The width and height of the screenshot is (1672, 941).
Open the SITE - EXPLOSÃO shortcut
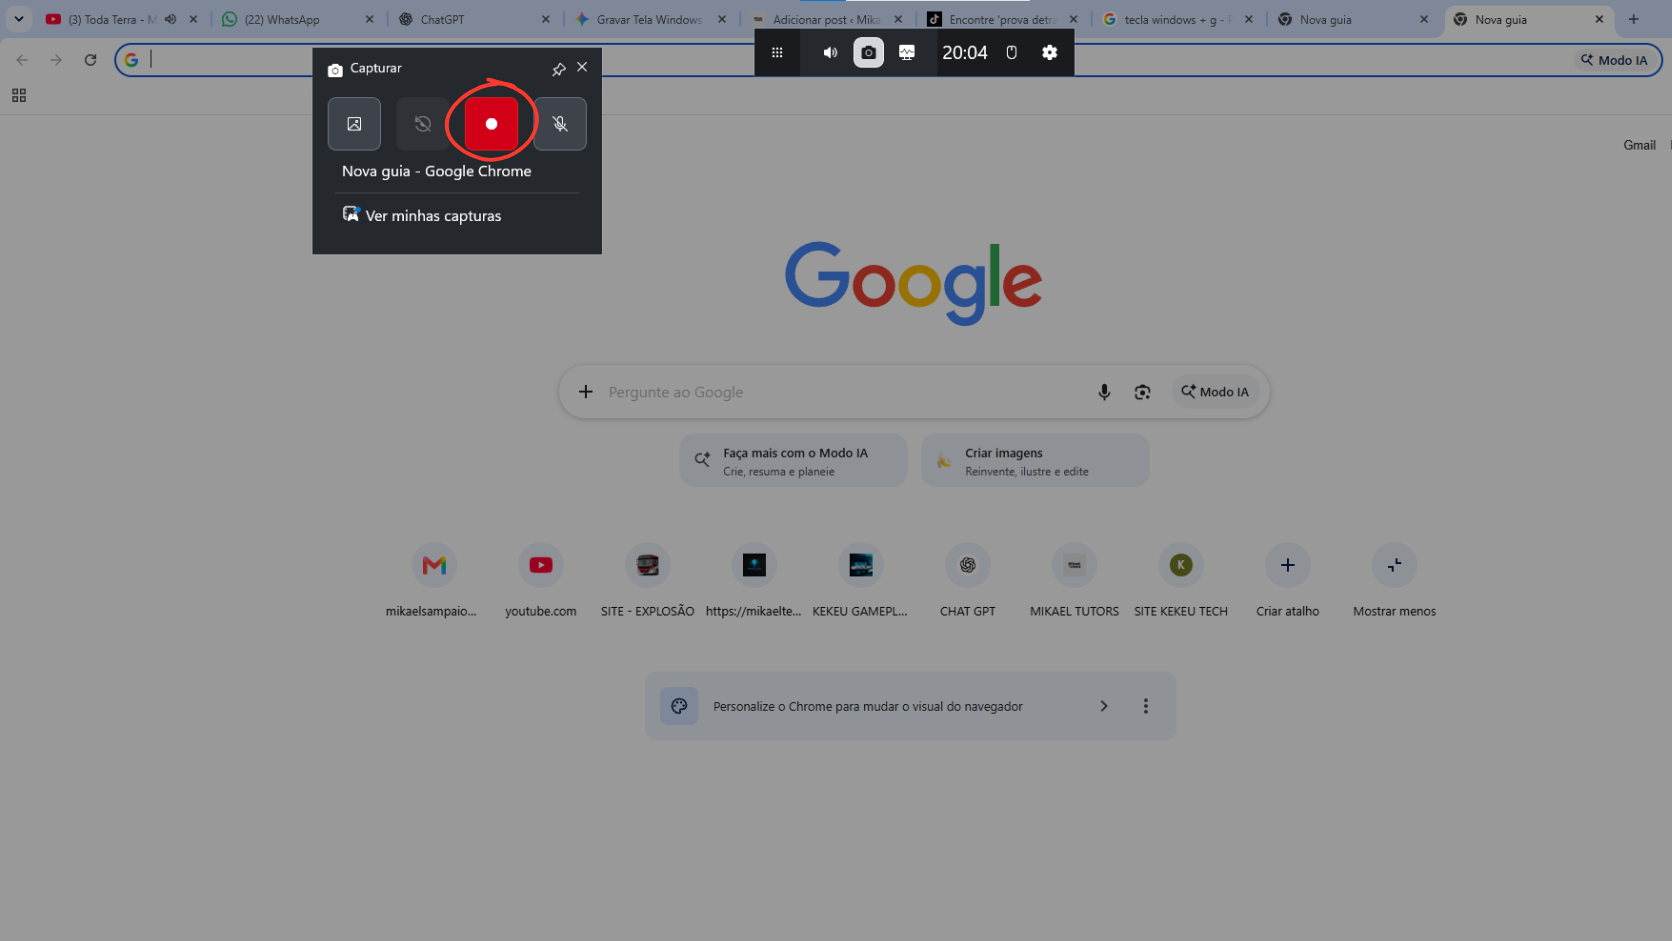click(648, 580)
